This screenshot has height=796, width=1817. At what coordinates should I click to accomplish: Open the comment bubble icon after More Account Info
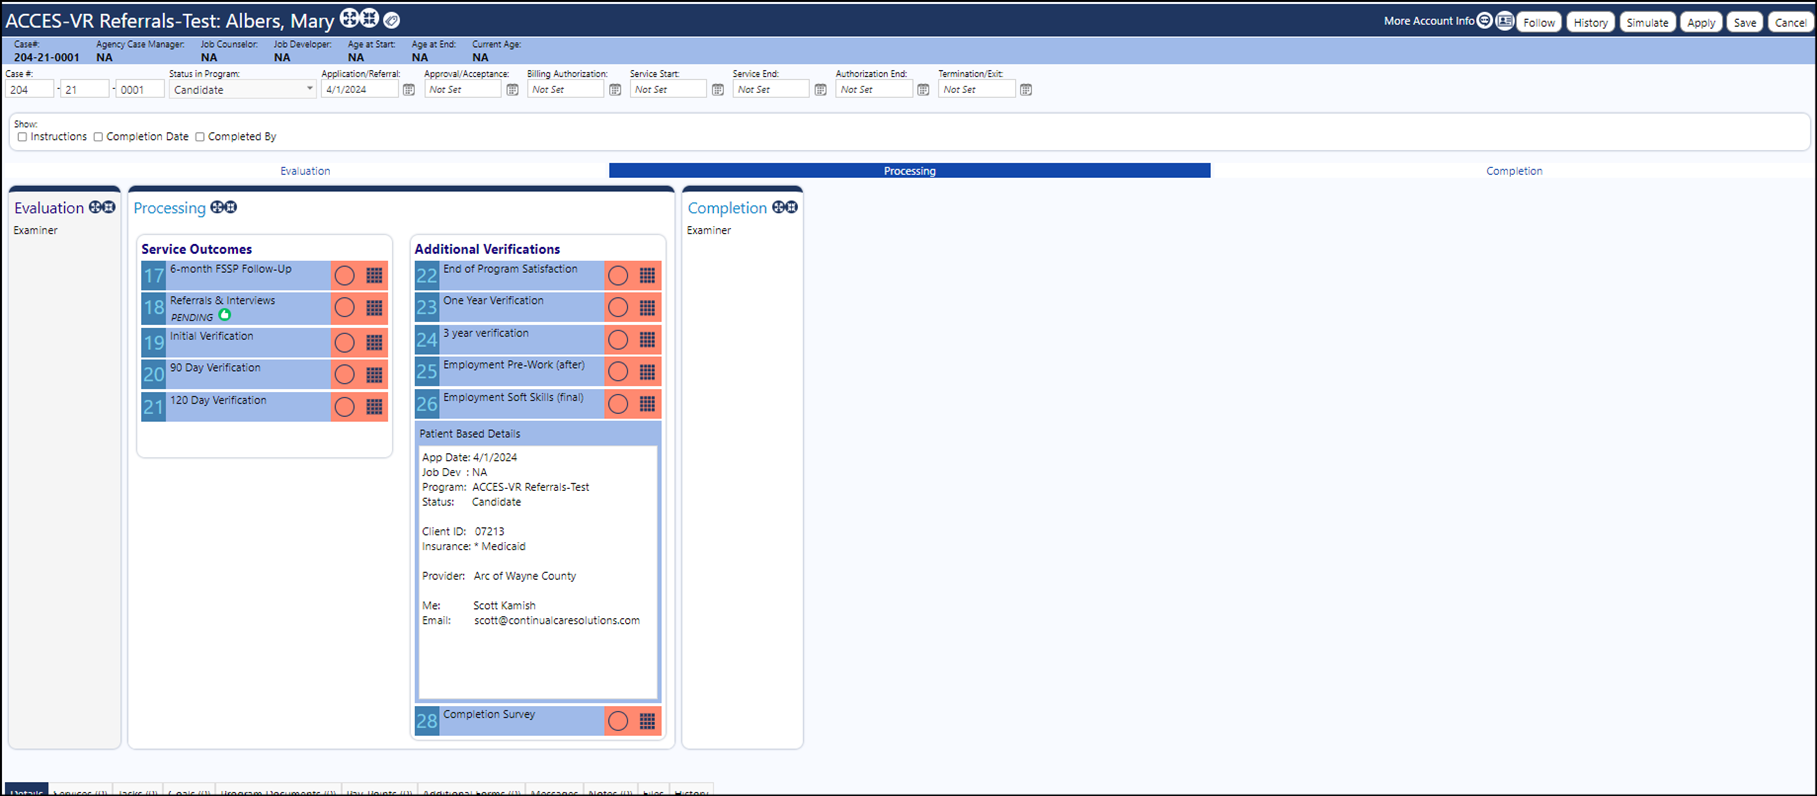[1485, 21]
